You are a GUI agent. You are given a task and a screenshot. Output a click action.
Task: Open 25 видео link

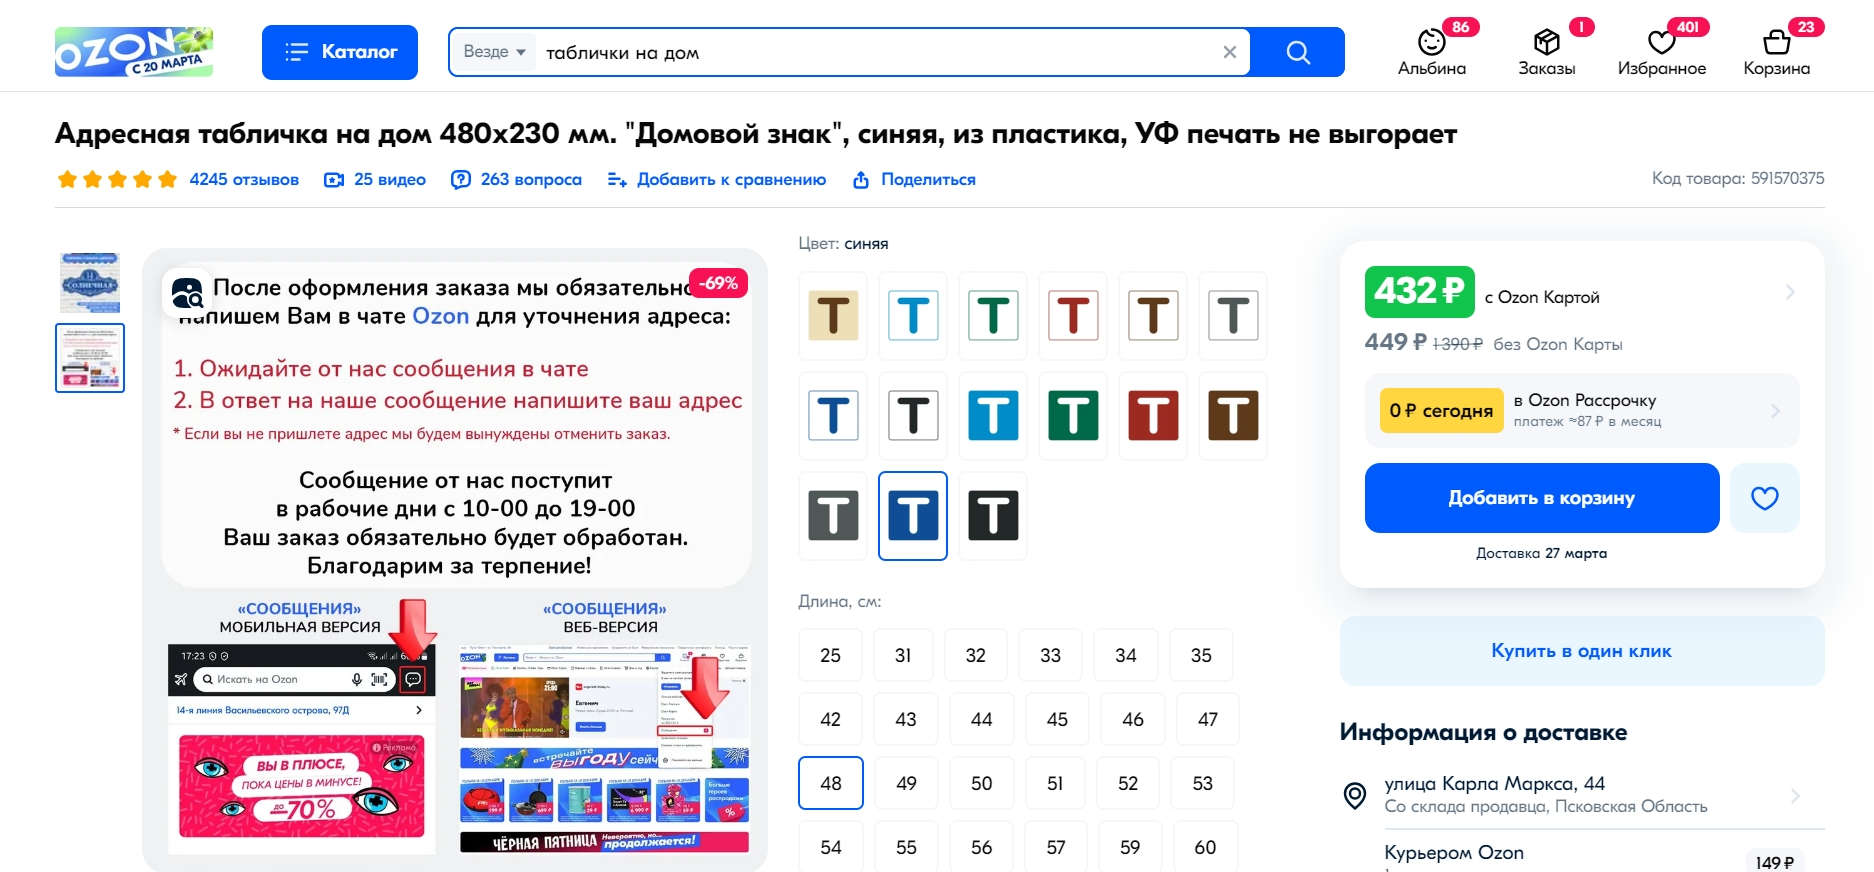376,179
